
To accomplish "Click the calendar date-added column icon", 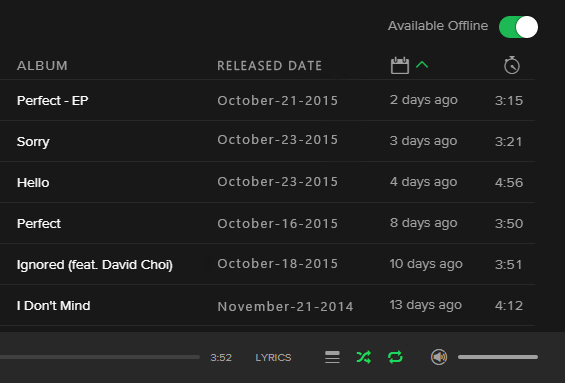I will tap(400, 65).
